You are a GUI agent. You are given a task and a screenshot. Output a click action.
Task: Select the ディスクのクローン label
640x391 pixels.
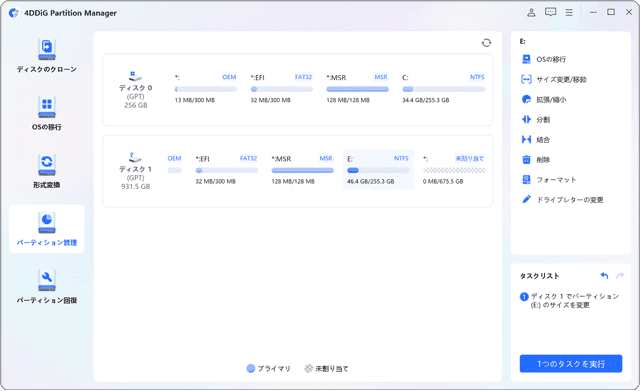[x=47, y=69]
